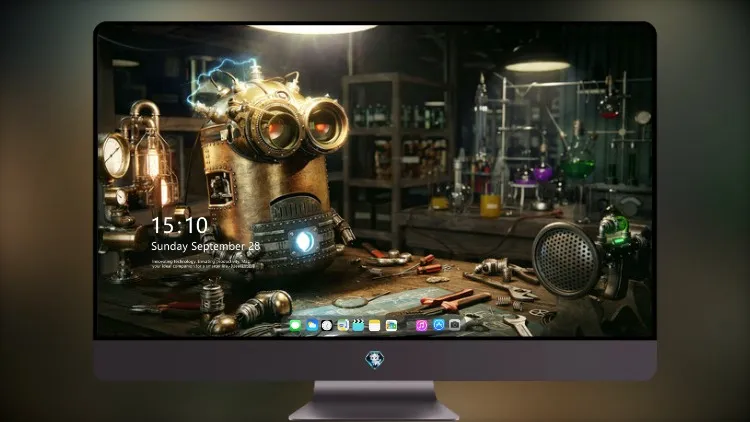Open the Photos gallery icon in dock
This screenshot has height=422, width=750.
click(x=391, y=325)
